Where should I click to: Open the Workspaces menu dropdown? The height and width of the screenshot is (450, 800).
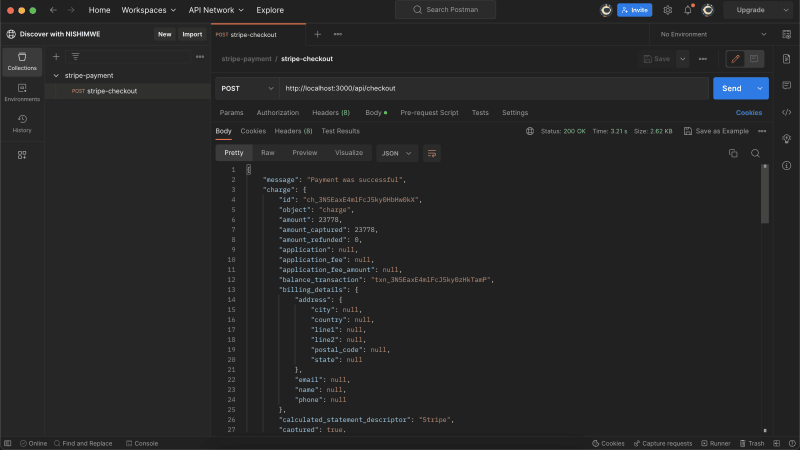[148, 10]
